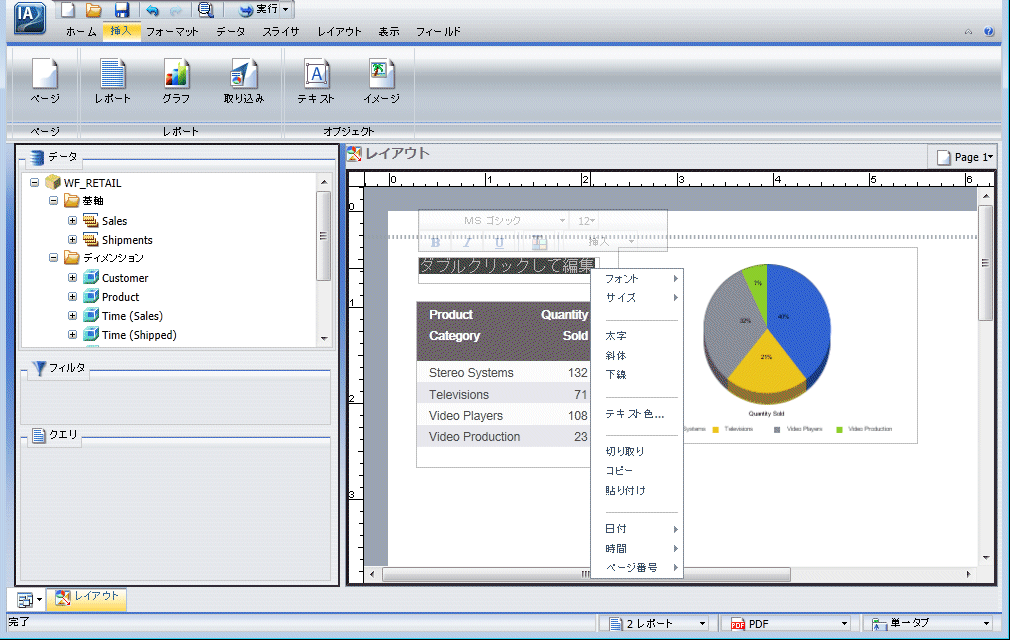Open the フォント submenu in context menu
The height and width of the screenshot is (640, 1010).
637,279
